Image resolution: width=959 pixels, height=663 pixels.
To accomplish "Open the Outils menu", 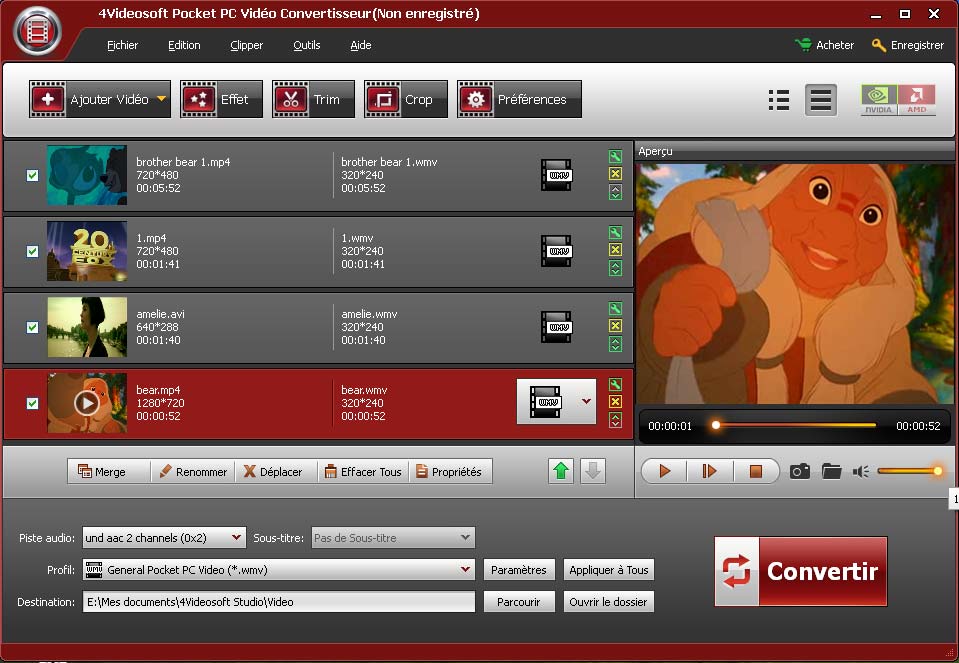I will [x=306, y=45].
